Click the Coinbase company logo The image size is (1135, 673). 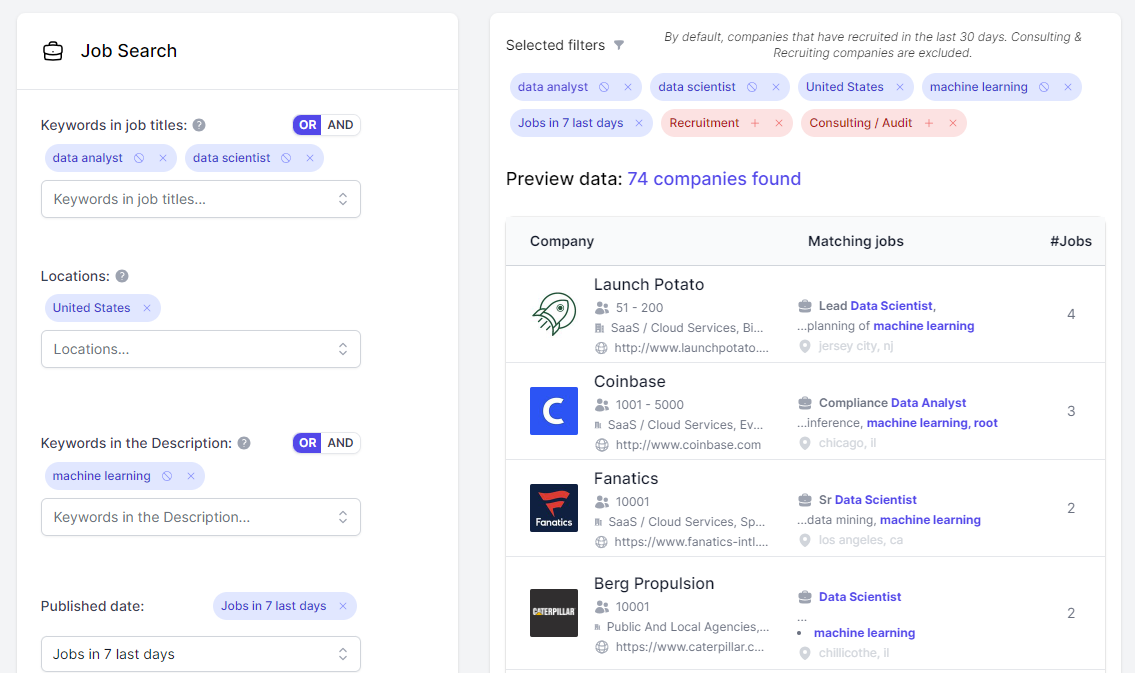pyautogui.click(x=553, y=411)
